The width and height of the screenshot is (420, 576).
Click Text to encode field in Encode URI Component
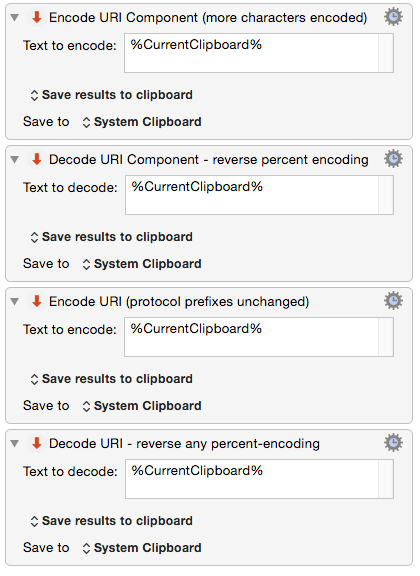pyautogui.click(x=259, y=53)
